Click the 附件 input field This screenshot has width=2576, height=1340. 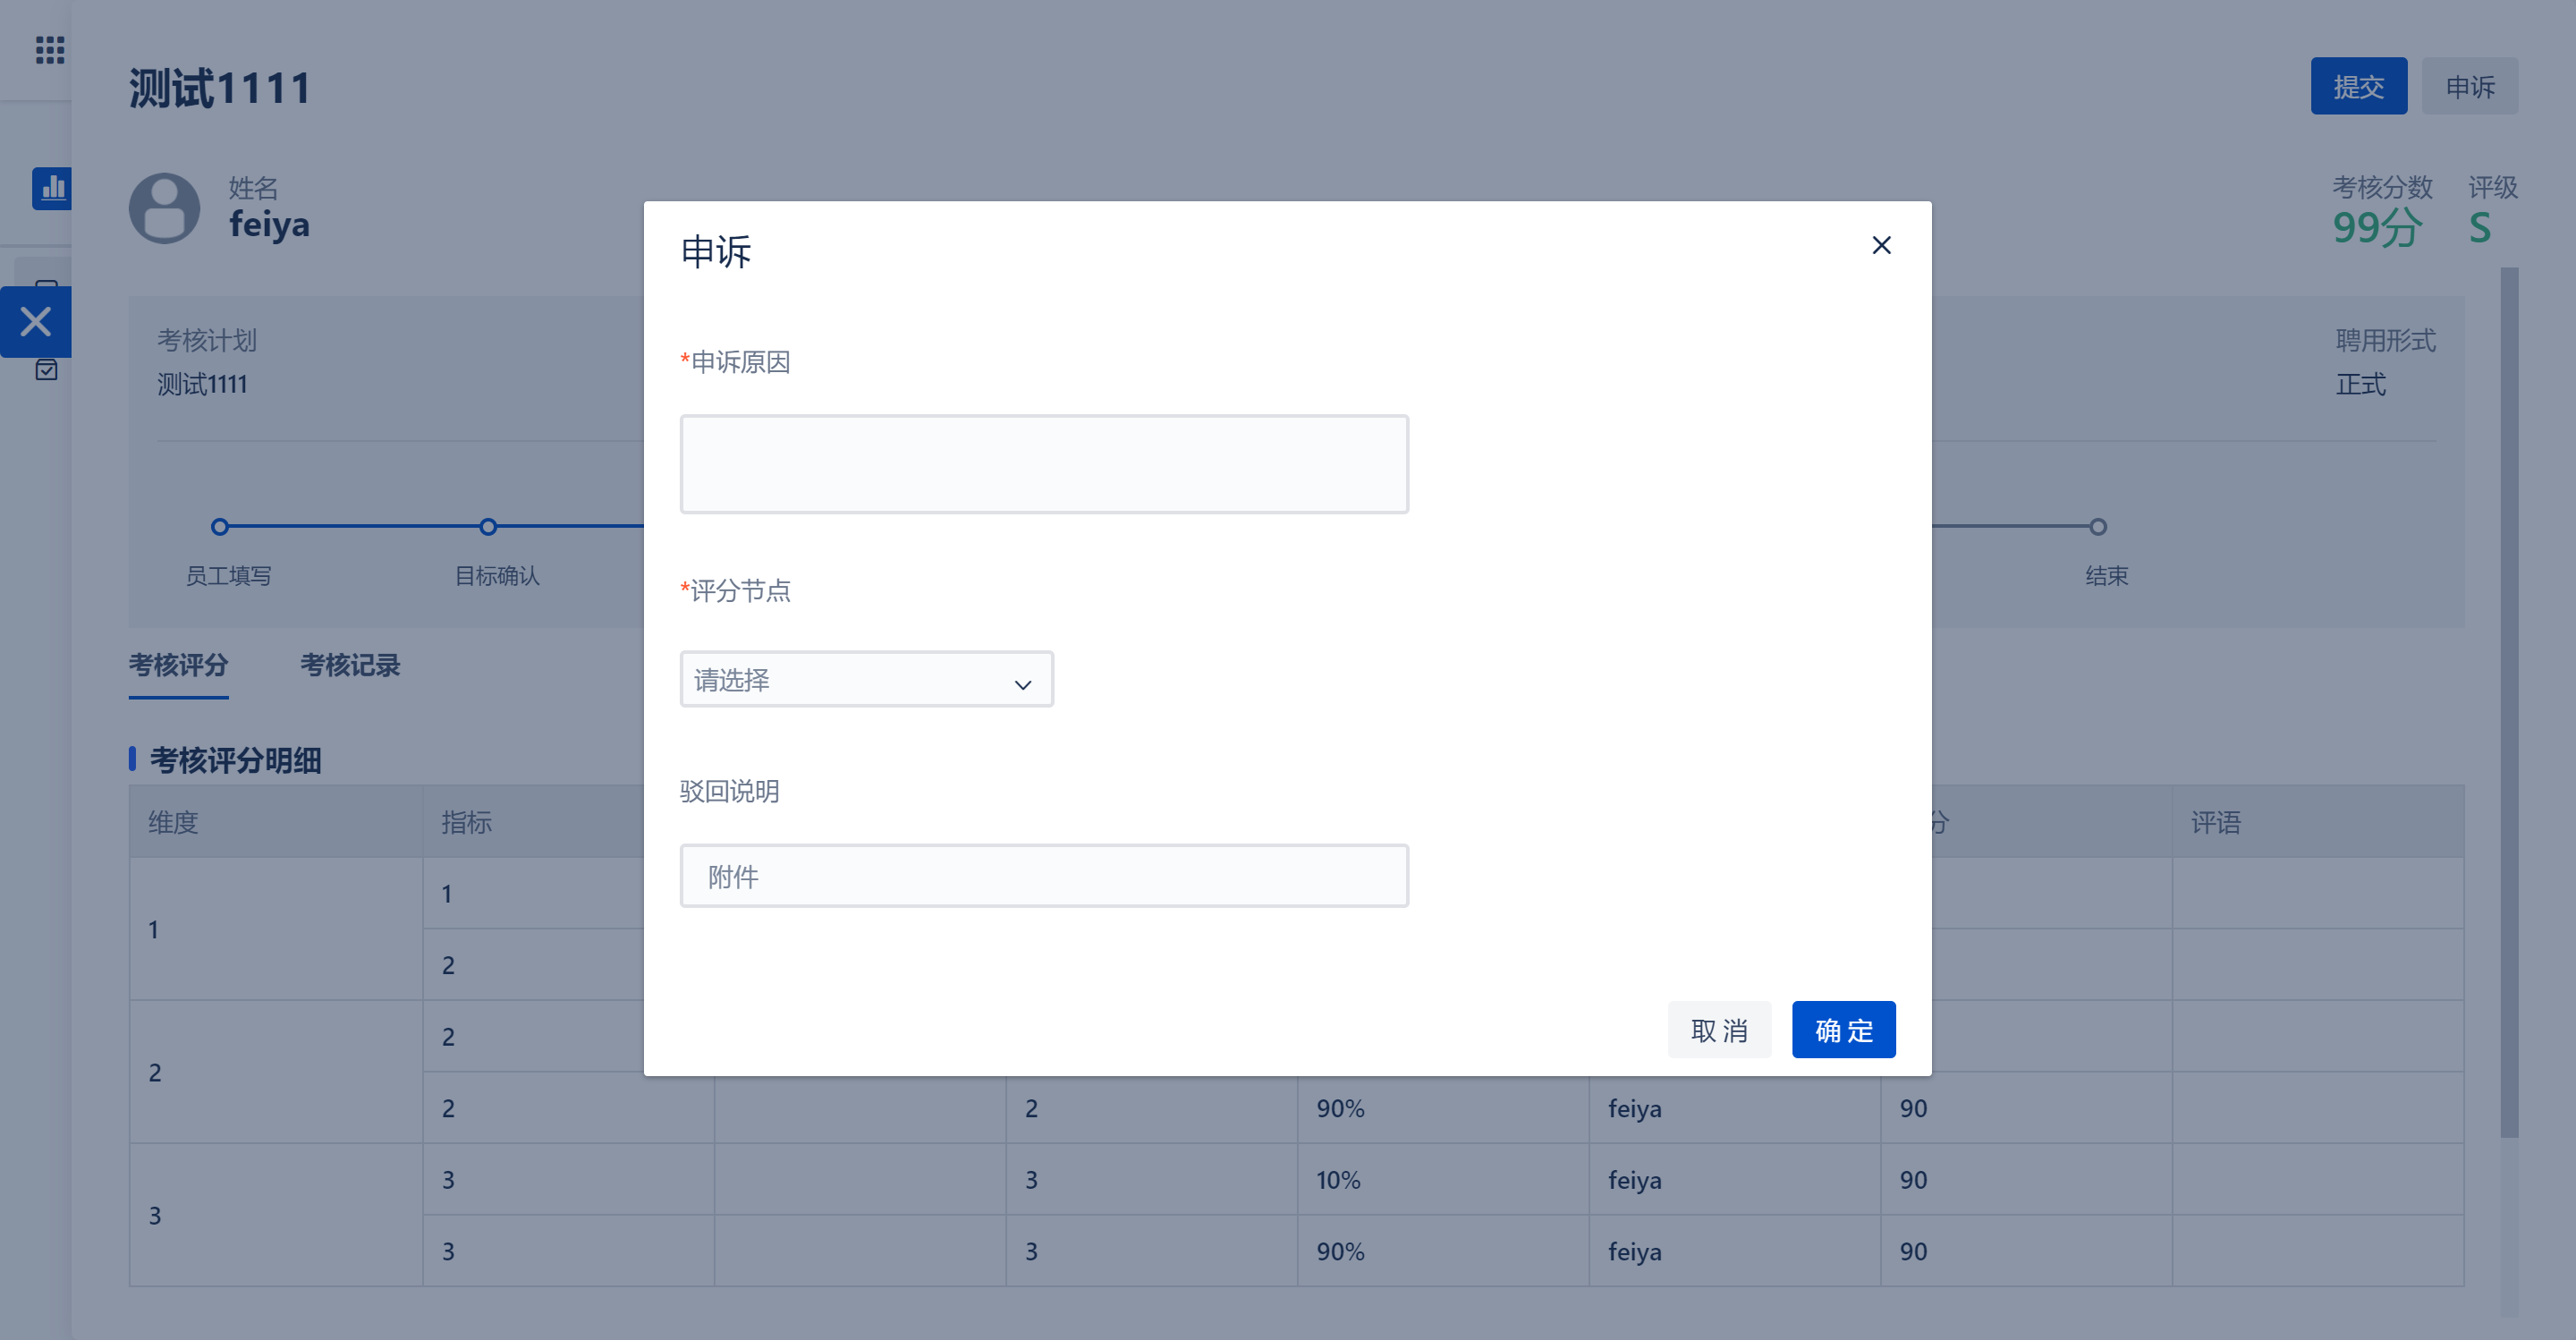[1044, 876]
